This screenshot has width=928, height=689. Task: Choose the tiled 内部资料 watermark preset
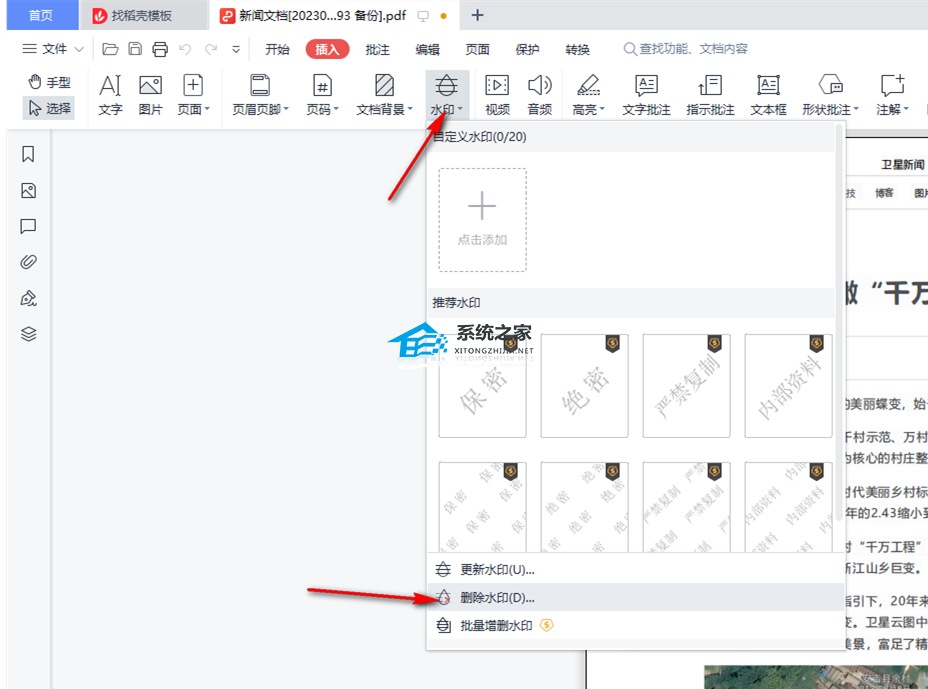[788, 507]
